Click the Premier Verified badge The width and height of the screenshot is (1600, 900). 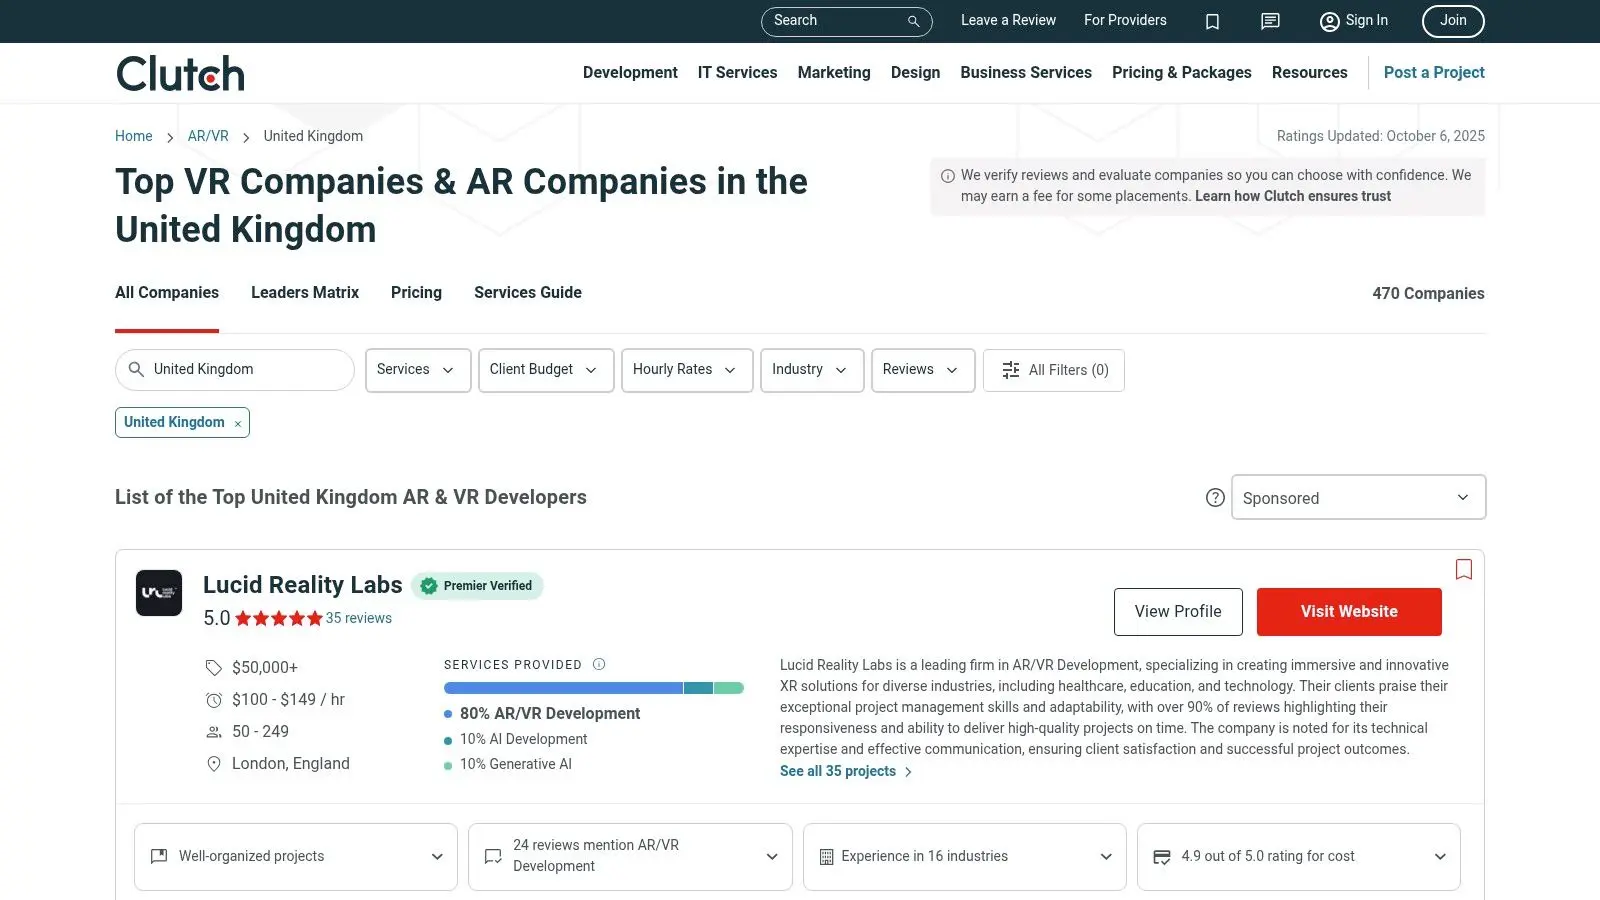click(477, 585)
